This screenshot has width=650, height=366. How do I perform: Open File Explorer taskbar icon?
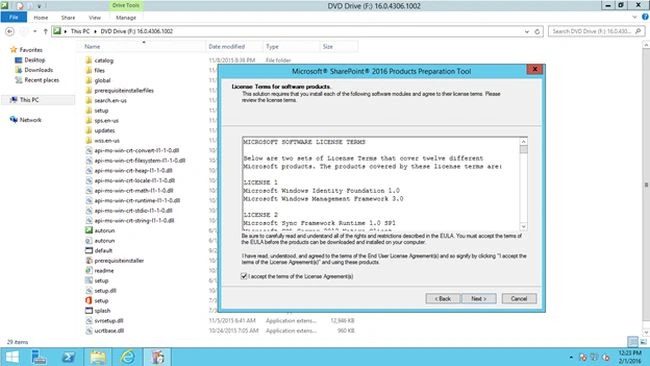tap(98, 357)
